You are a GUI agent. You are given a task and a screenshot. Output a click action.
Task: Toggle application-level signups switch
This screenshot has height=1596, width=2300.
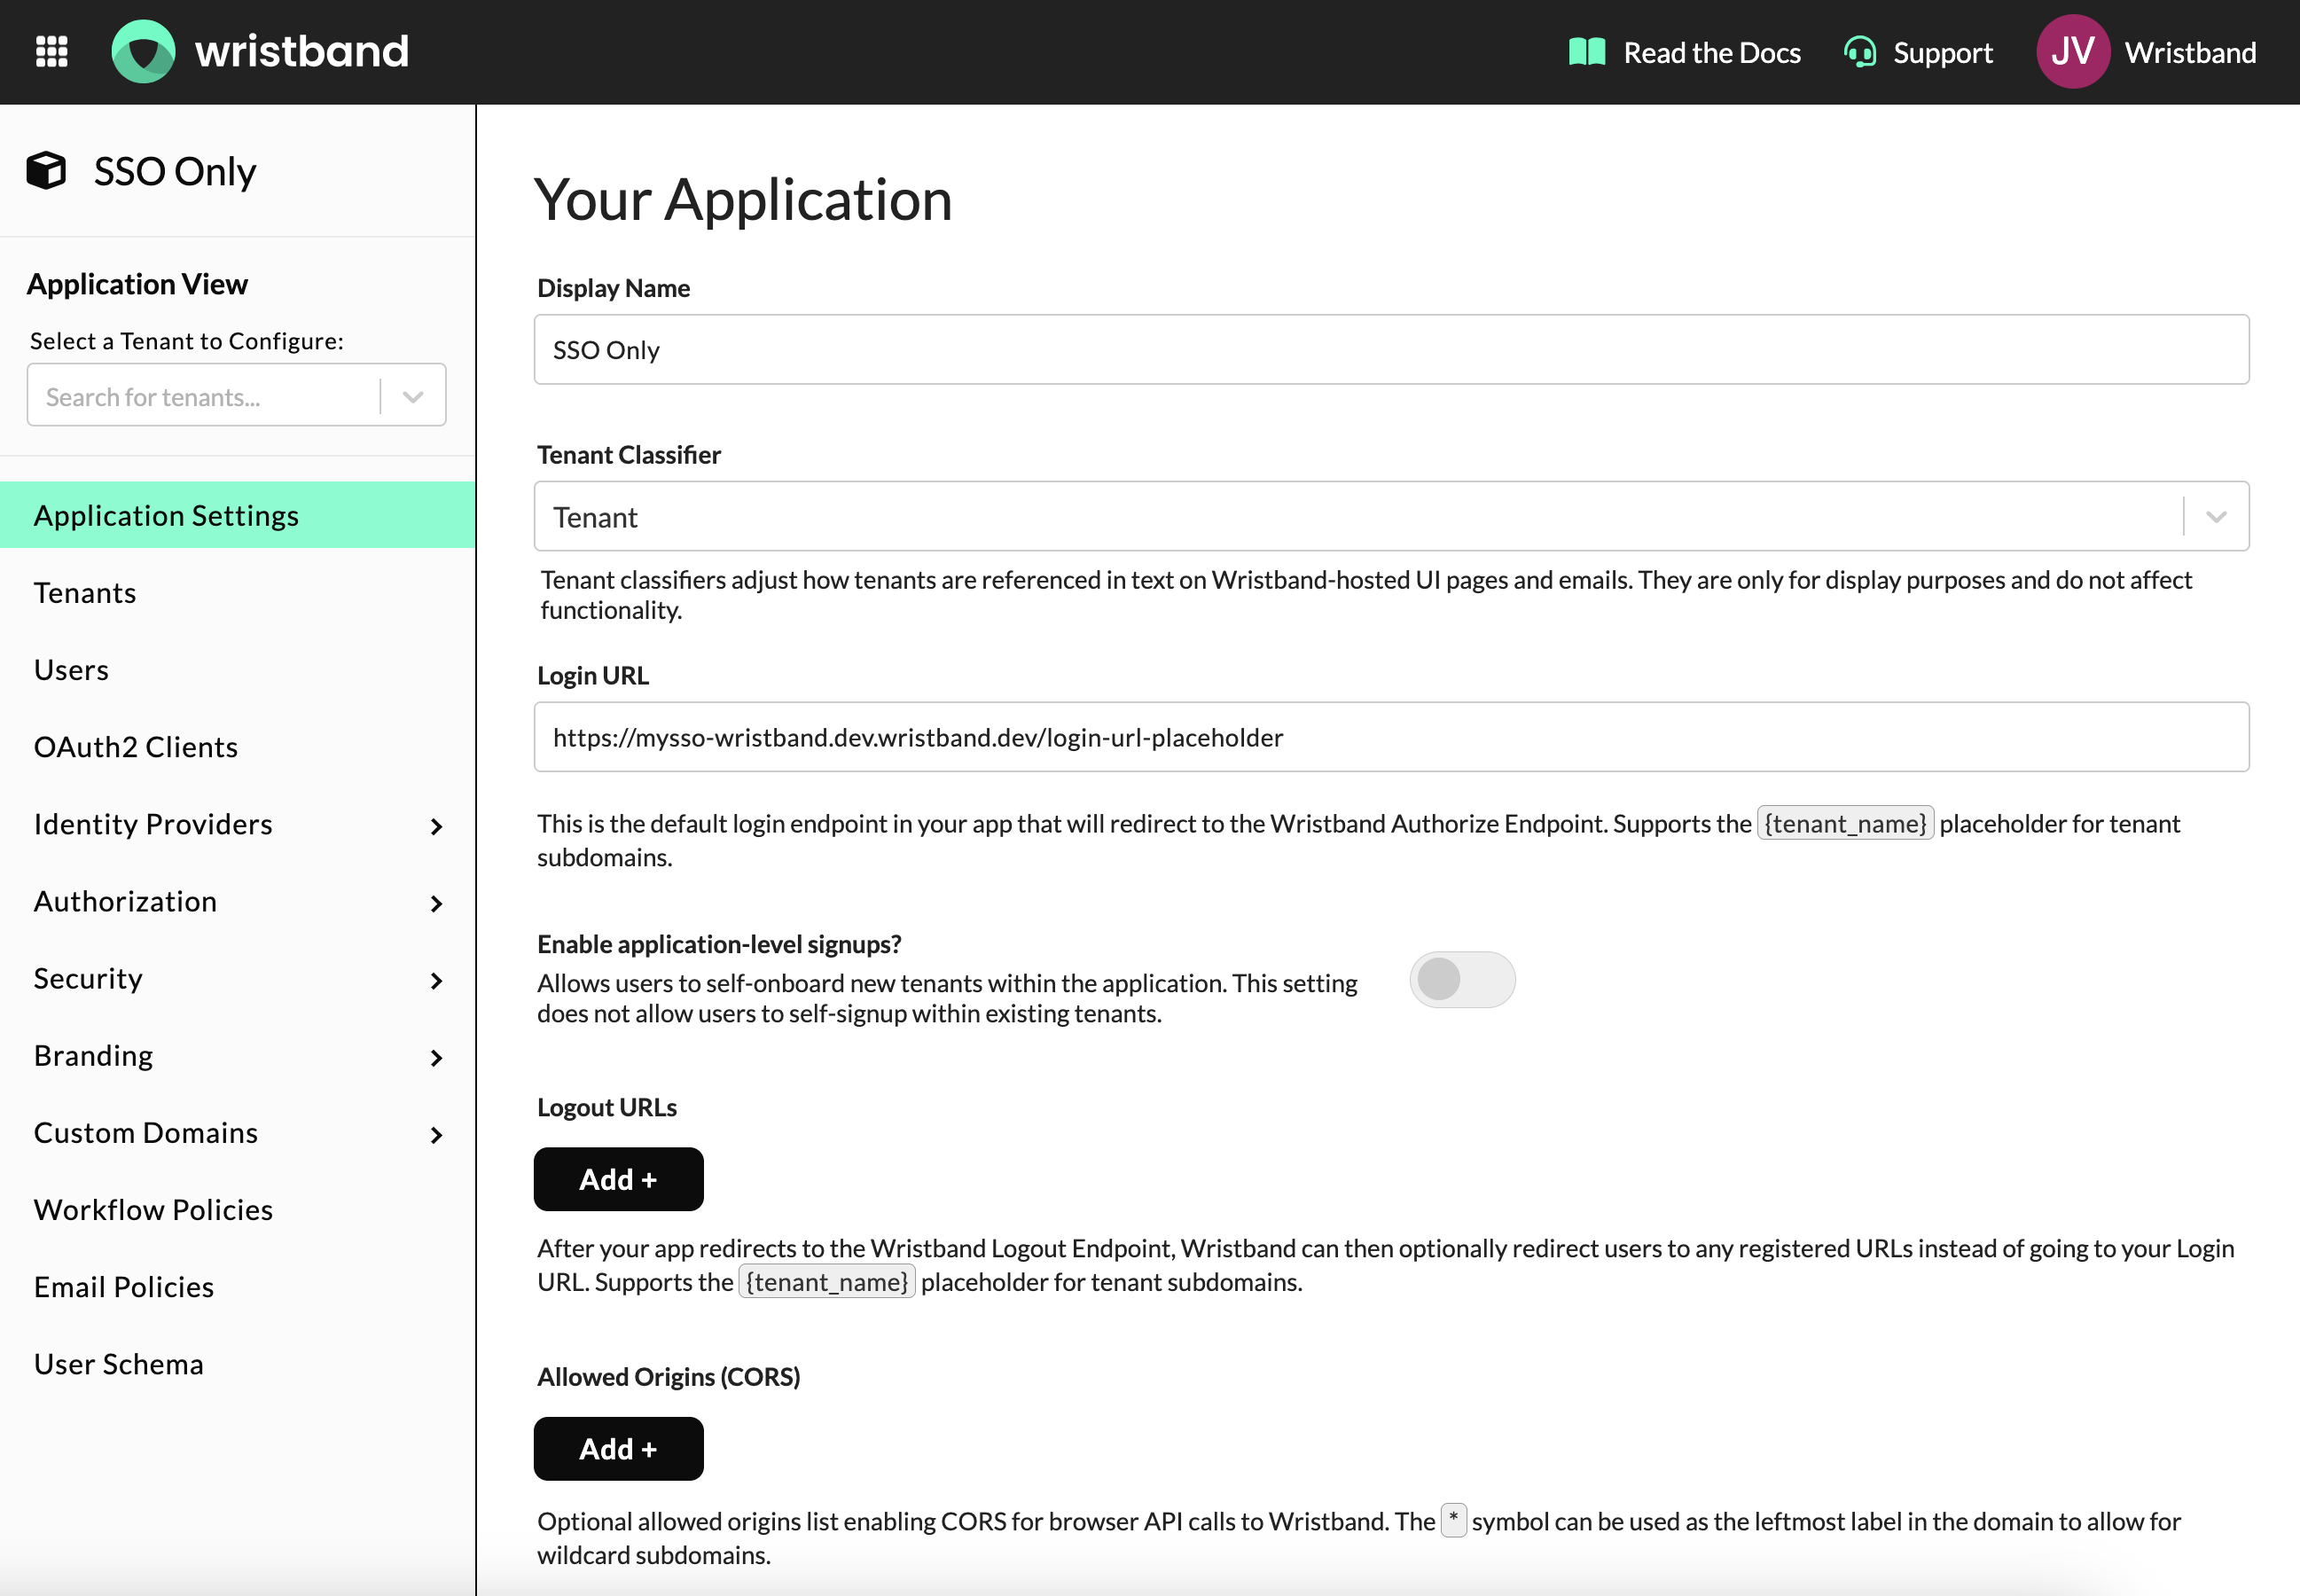pos(1461,979)
